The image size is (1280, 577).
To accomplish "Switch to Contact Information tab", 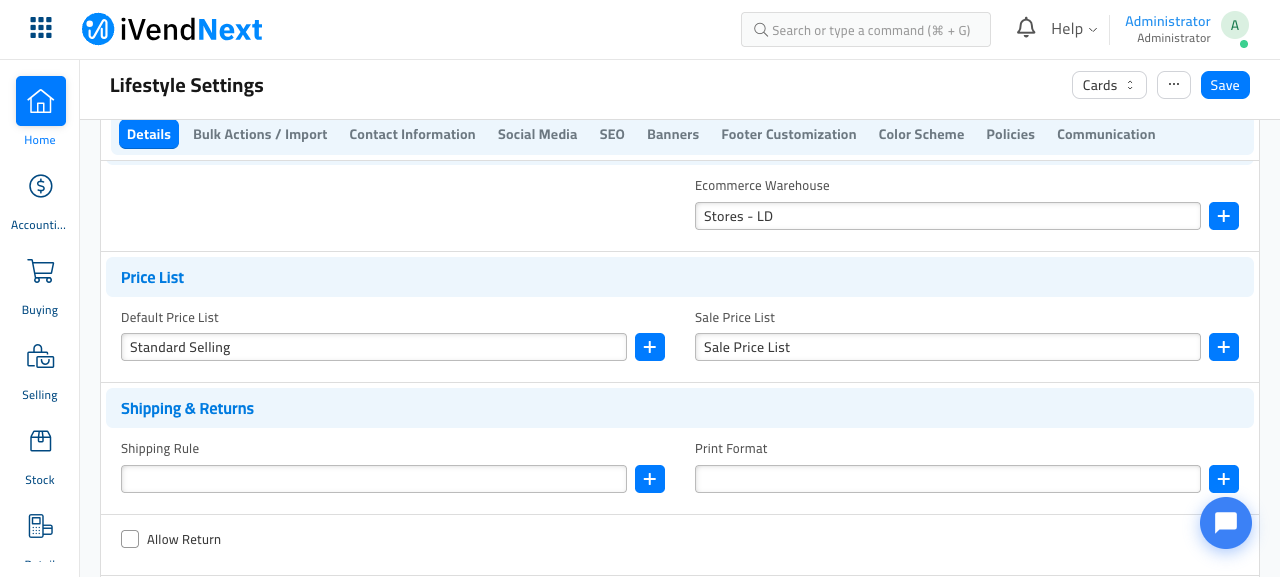I will pos(412,134).
